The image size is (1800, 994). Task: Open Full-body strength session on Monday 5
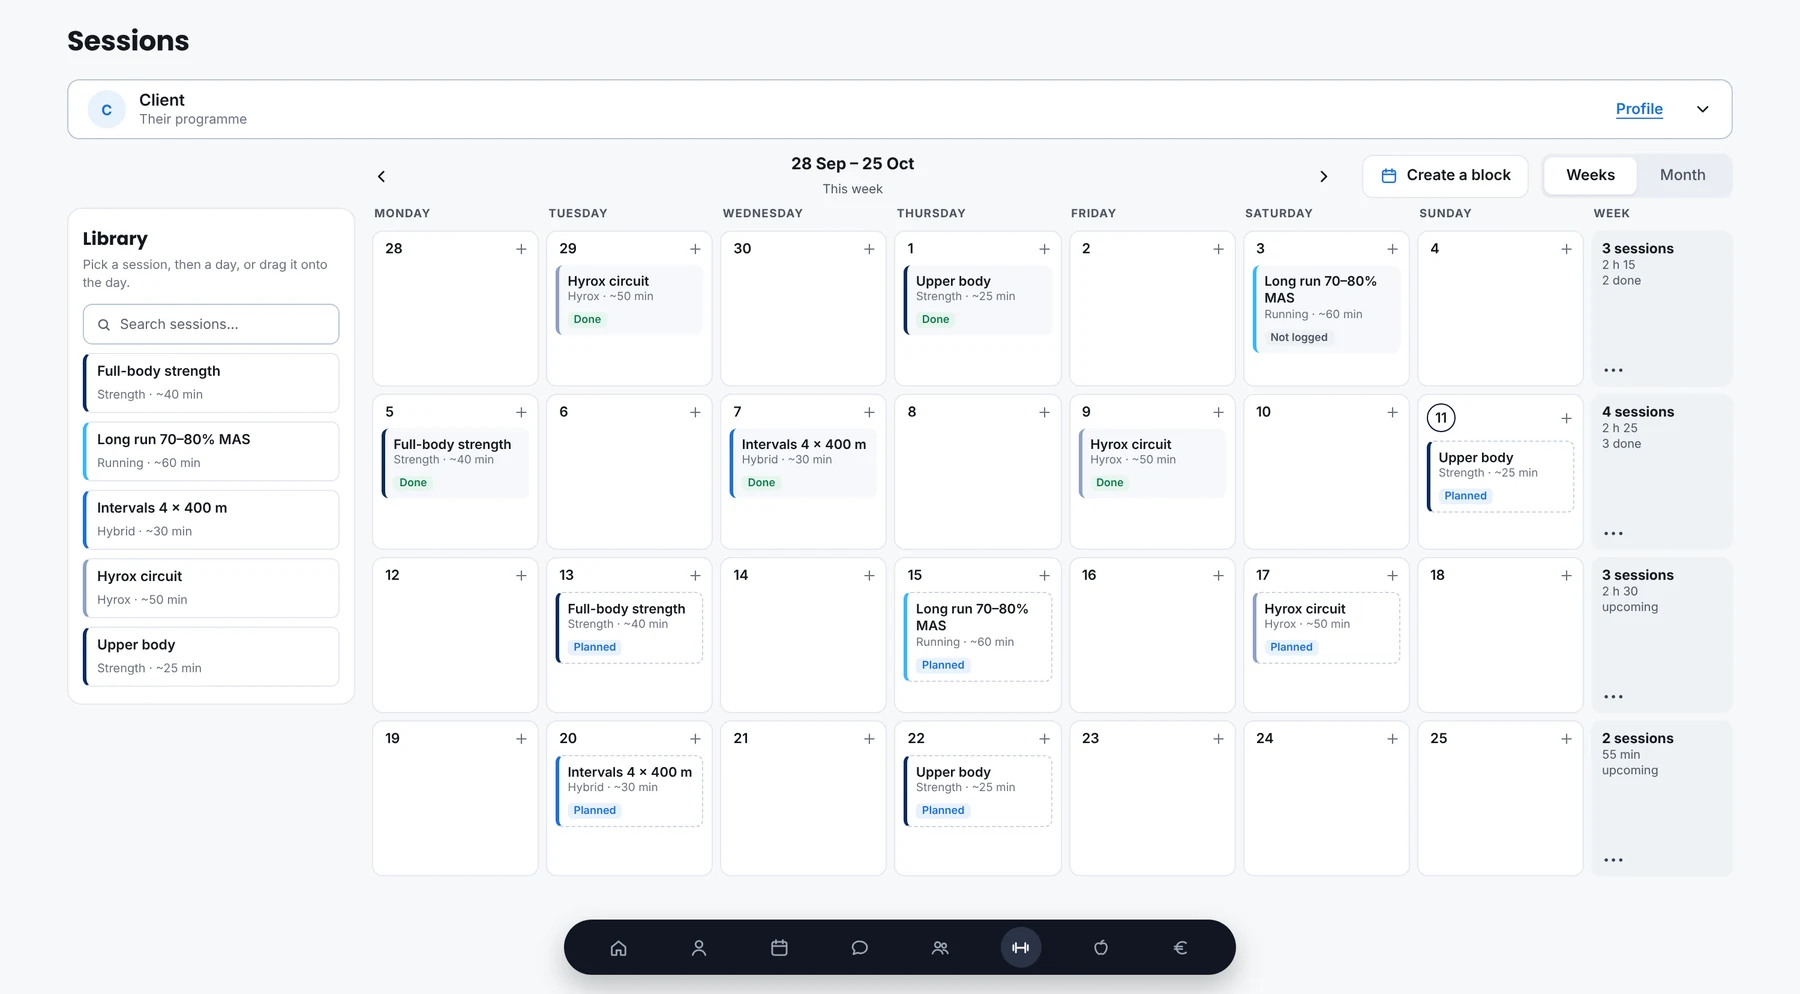click(x=455, y=463)
